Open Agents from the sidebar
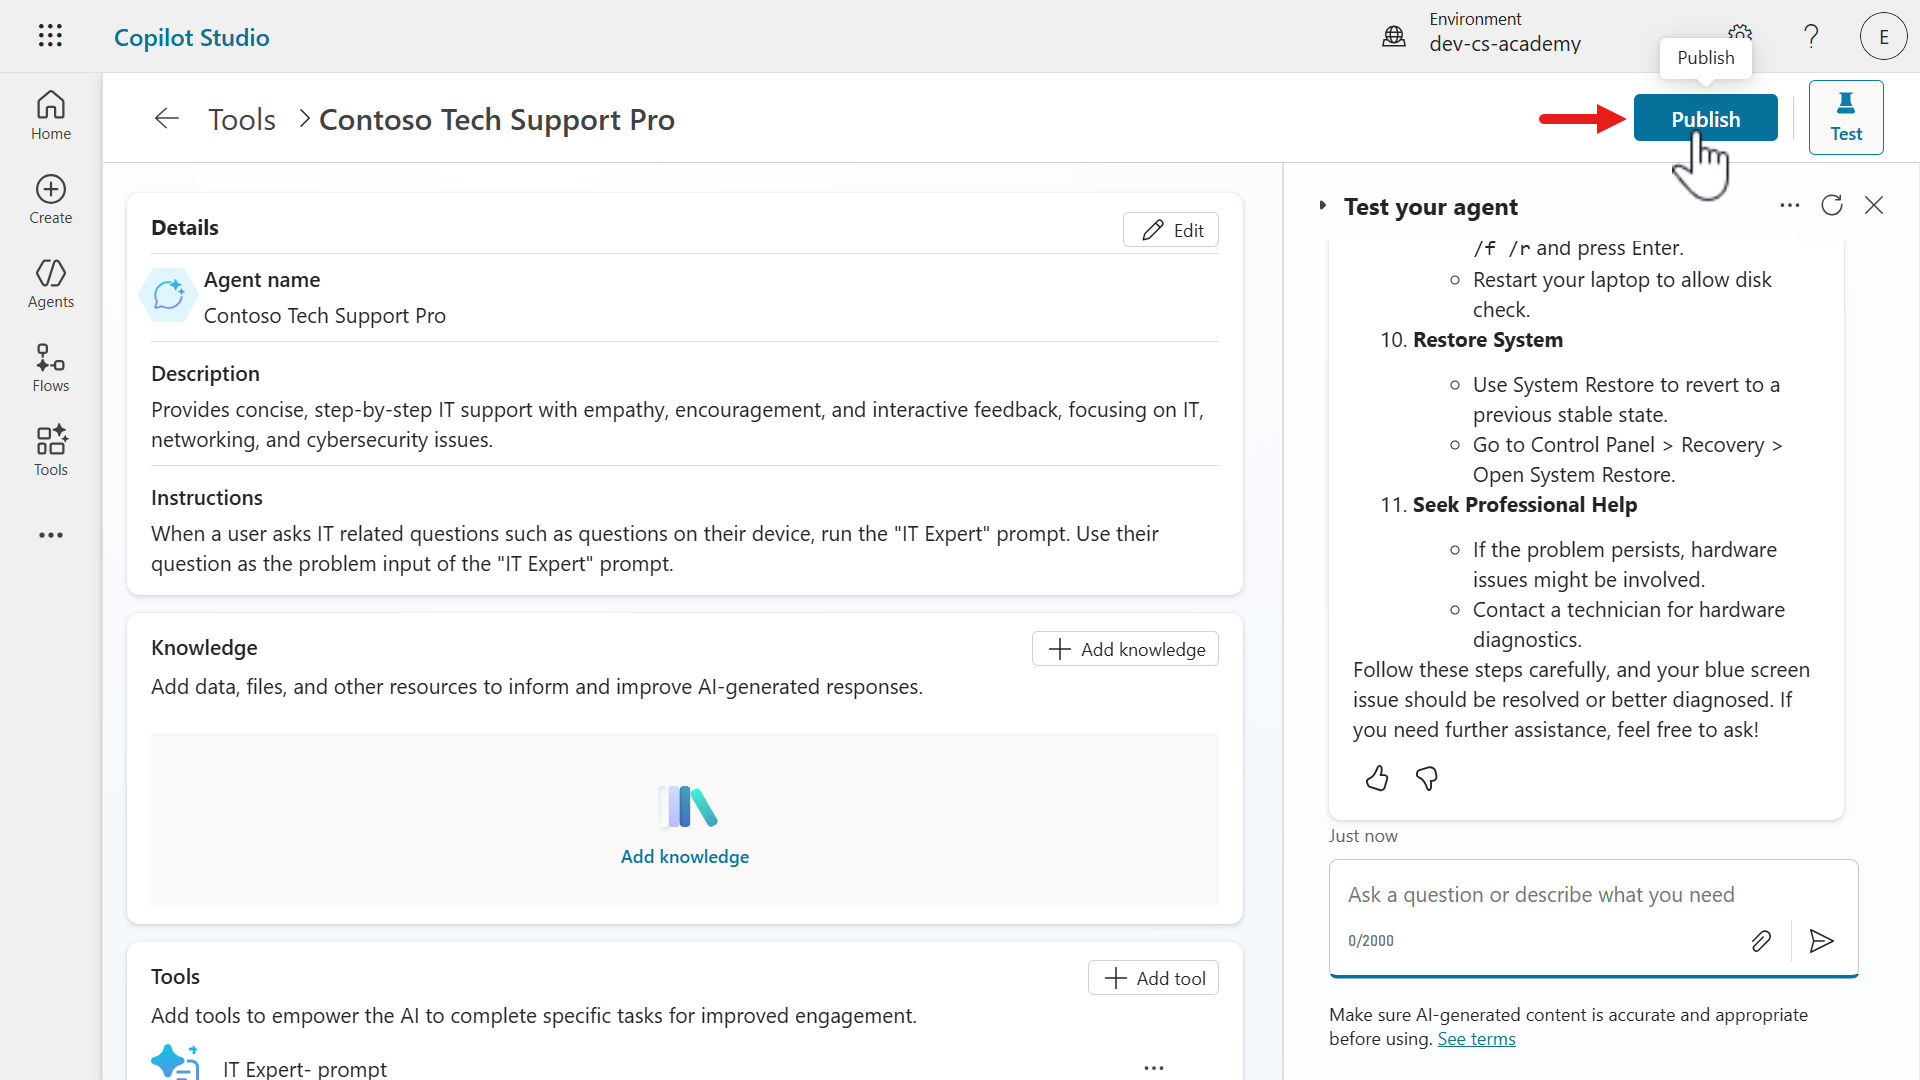Image resolution: width=1920 pixels, height=1080 pixels. 50,284
